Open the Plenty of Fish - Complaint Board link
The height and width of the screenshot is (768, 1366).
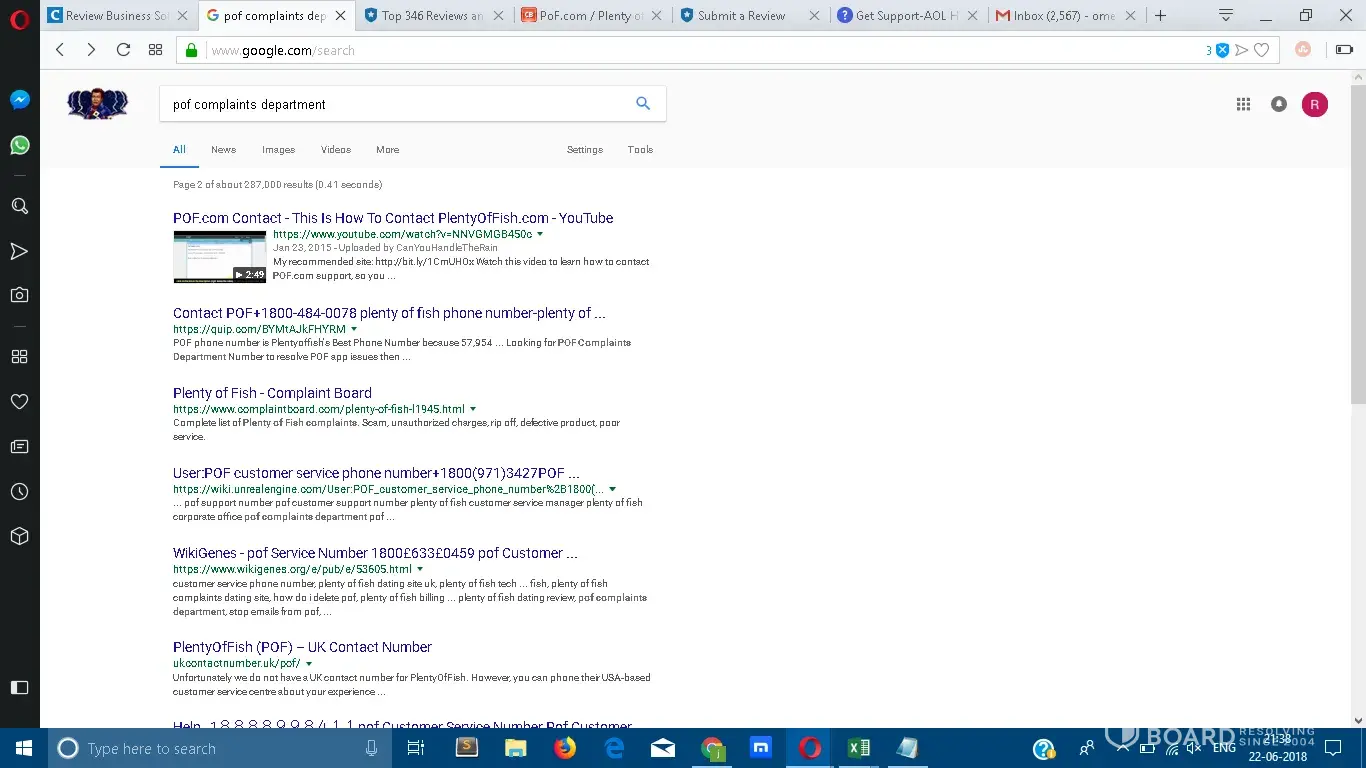pos(272,393)
